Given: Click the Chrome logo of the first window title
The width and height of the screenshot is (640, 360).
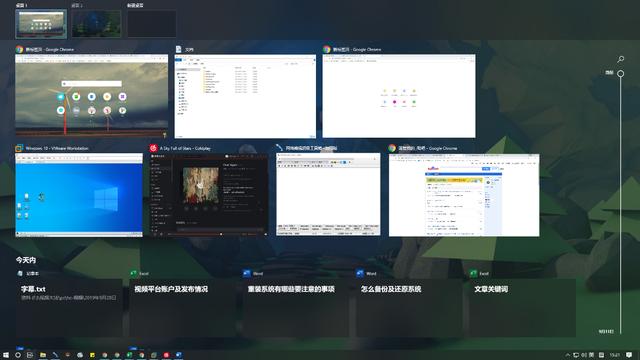Looking at the screenshot, I should [x=19, y=49].
